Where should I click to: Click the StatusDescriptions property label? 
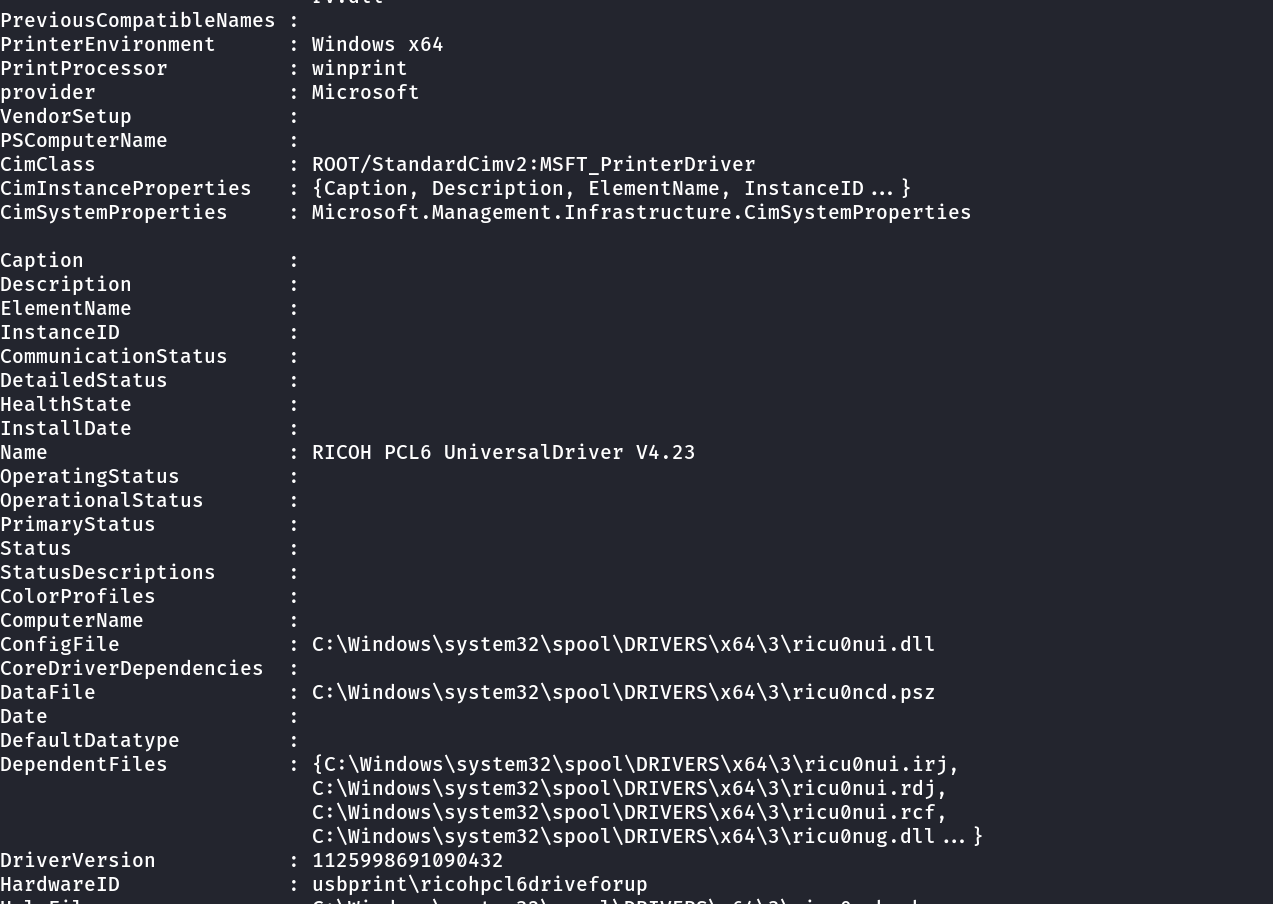click(x=108, y=573)
